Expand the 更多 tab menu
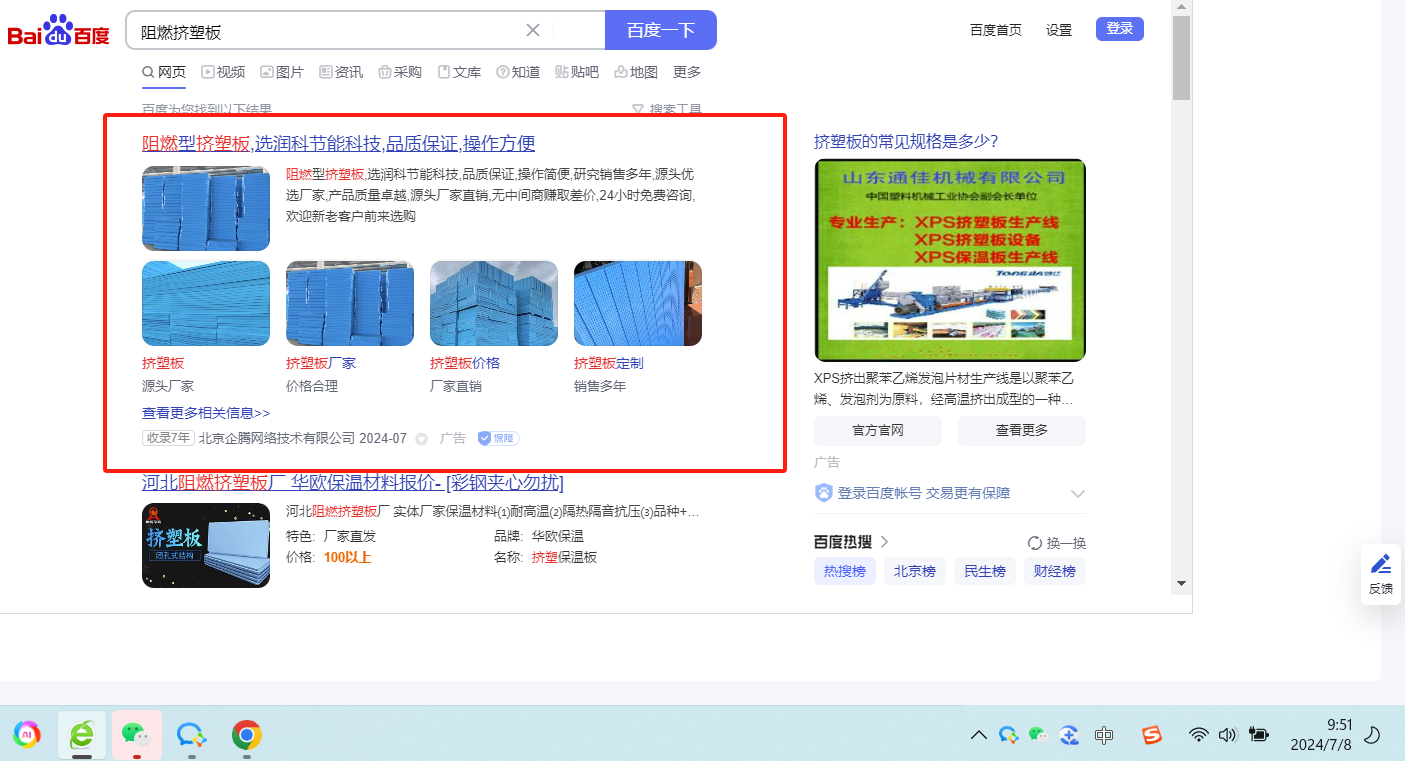 click(x=687, y=72)
